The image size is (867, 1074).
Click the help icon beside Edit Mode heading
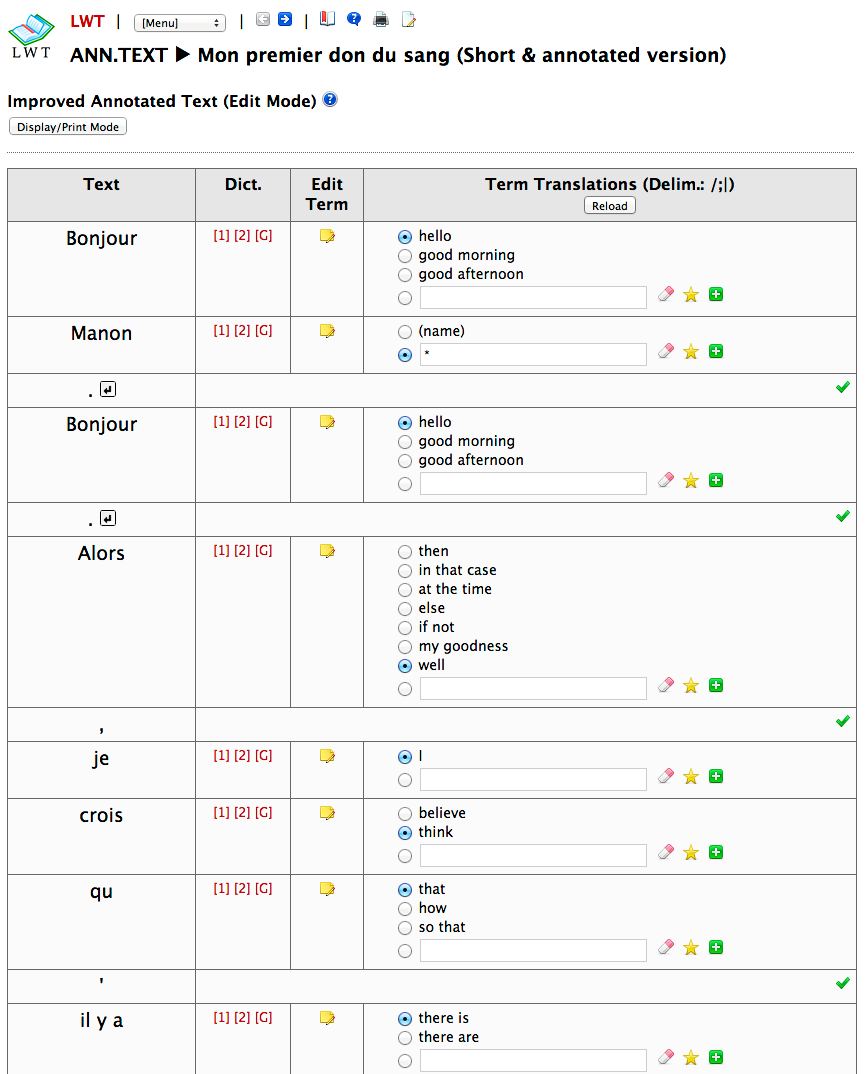tap(330, 100)
